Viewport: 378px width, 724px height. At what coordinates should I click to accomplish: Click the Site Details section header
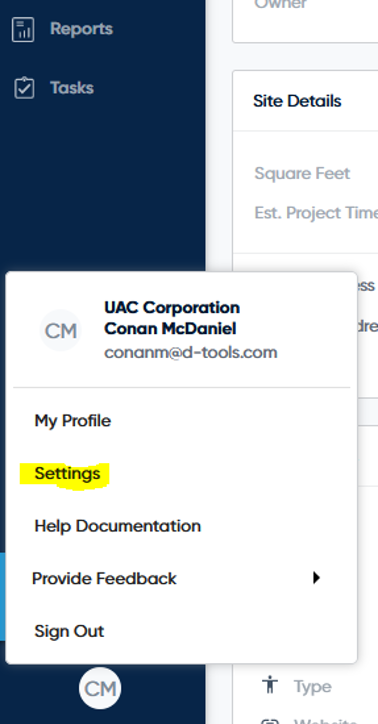pyautogui.click(x=297, y=101)
